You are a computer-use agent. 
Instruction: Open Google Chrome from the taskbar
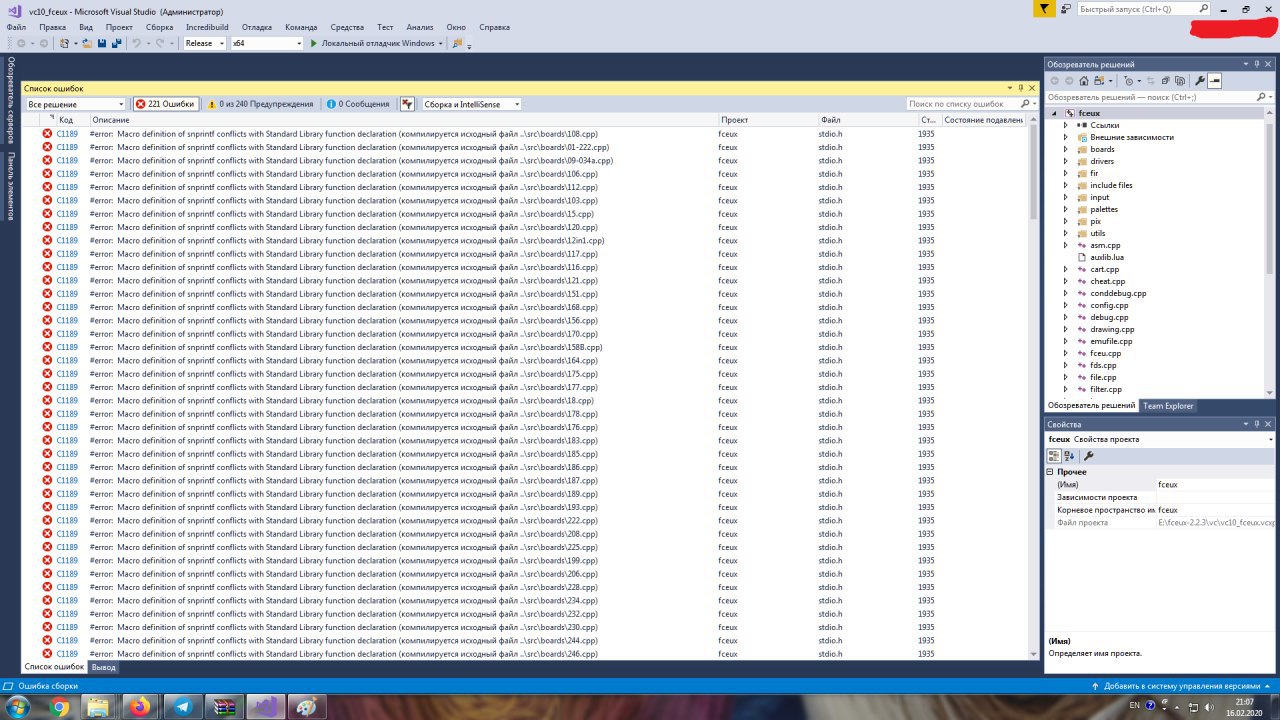tap(59, 707)
